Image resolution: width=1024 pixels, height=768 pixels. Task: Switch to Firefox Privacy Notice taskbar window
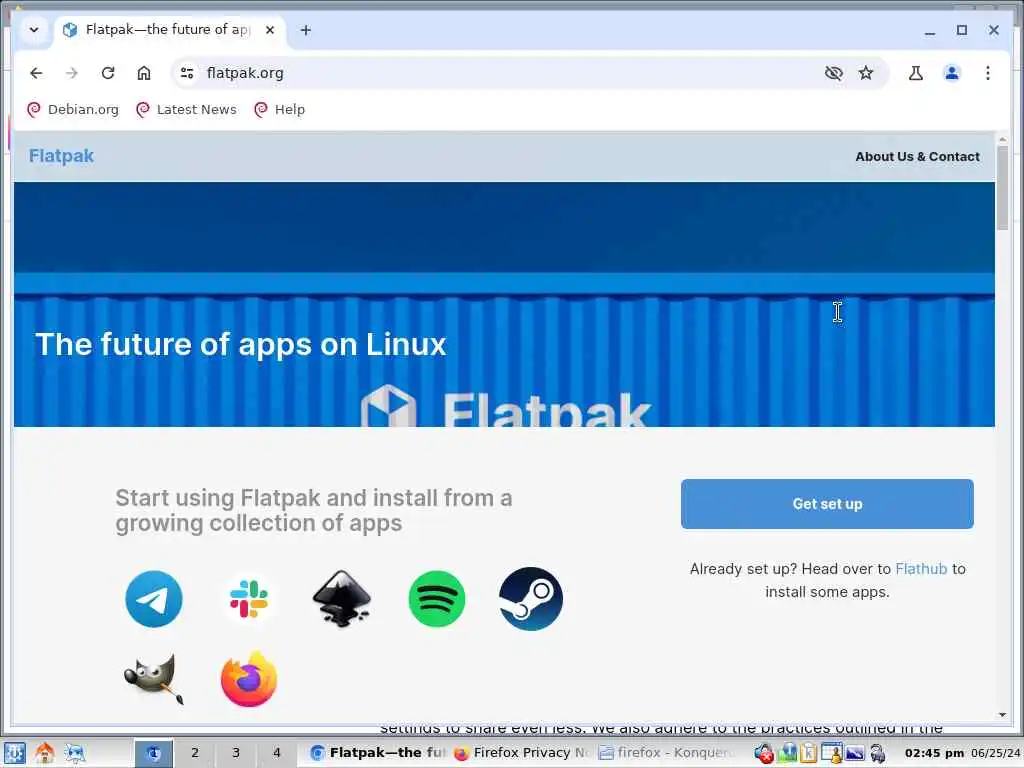[x=522, y=753]
